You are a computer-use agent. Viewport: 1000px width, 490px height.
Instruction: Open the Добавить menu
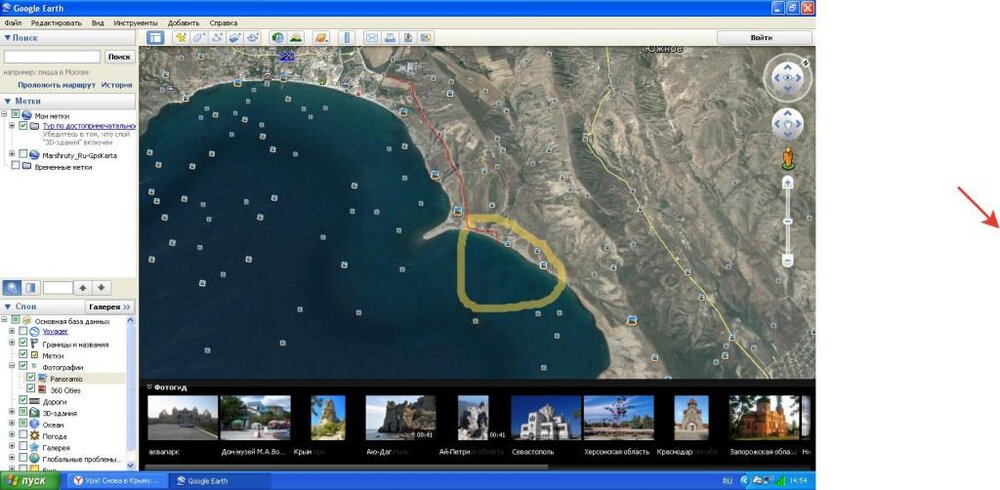(x=184, y=23)
